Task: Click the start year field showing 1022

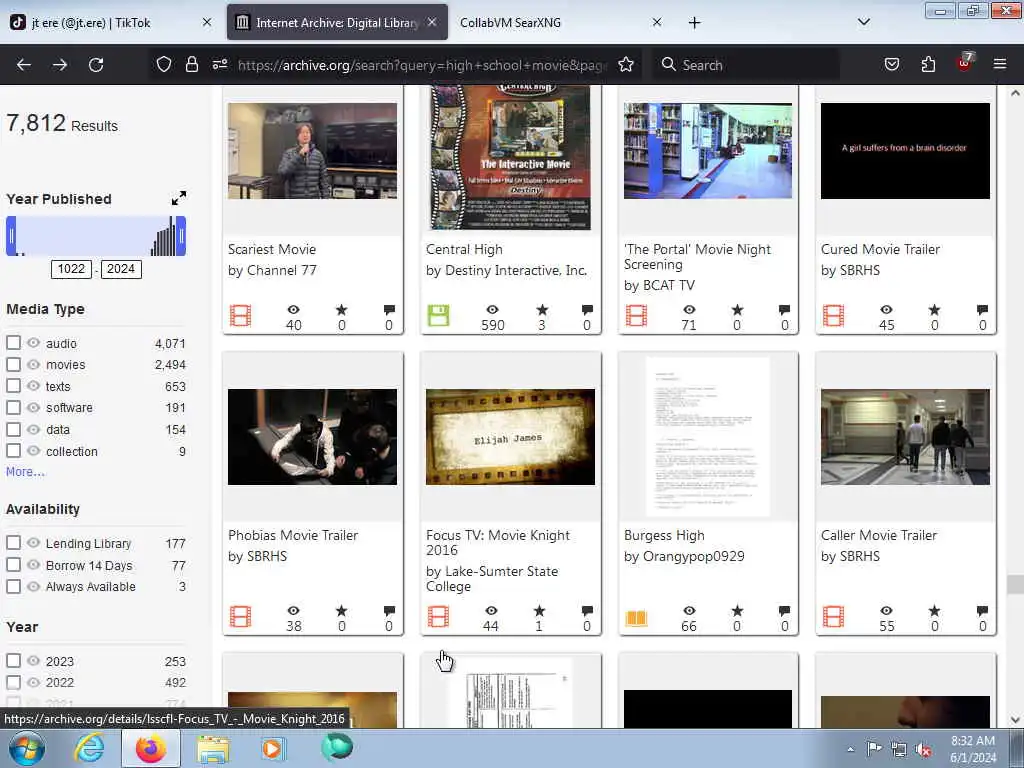Action: coord(71,269)
